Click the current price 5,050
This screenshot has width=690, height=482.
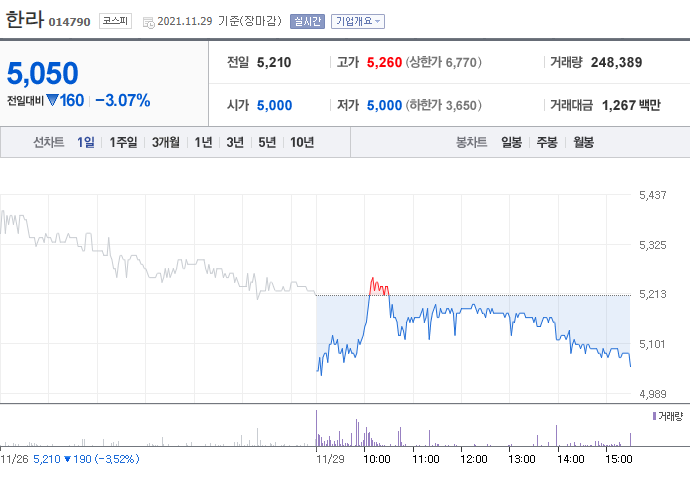43,73
